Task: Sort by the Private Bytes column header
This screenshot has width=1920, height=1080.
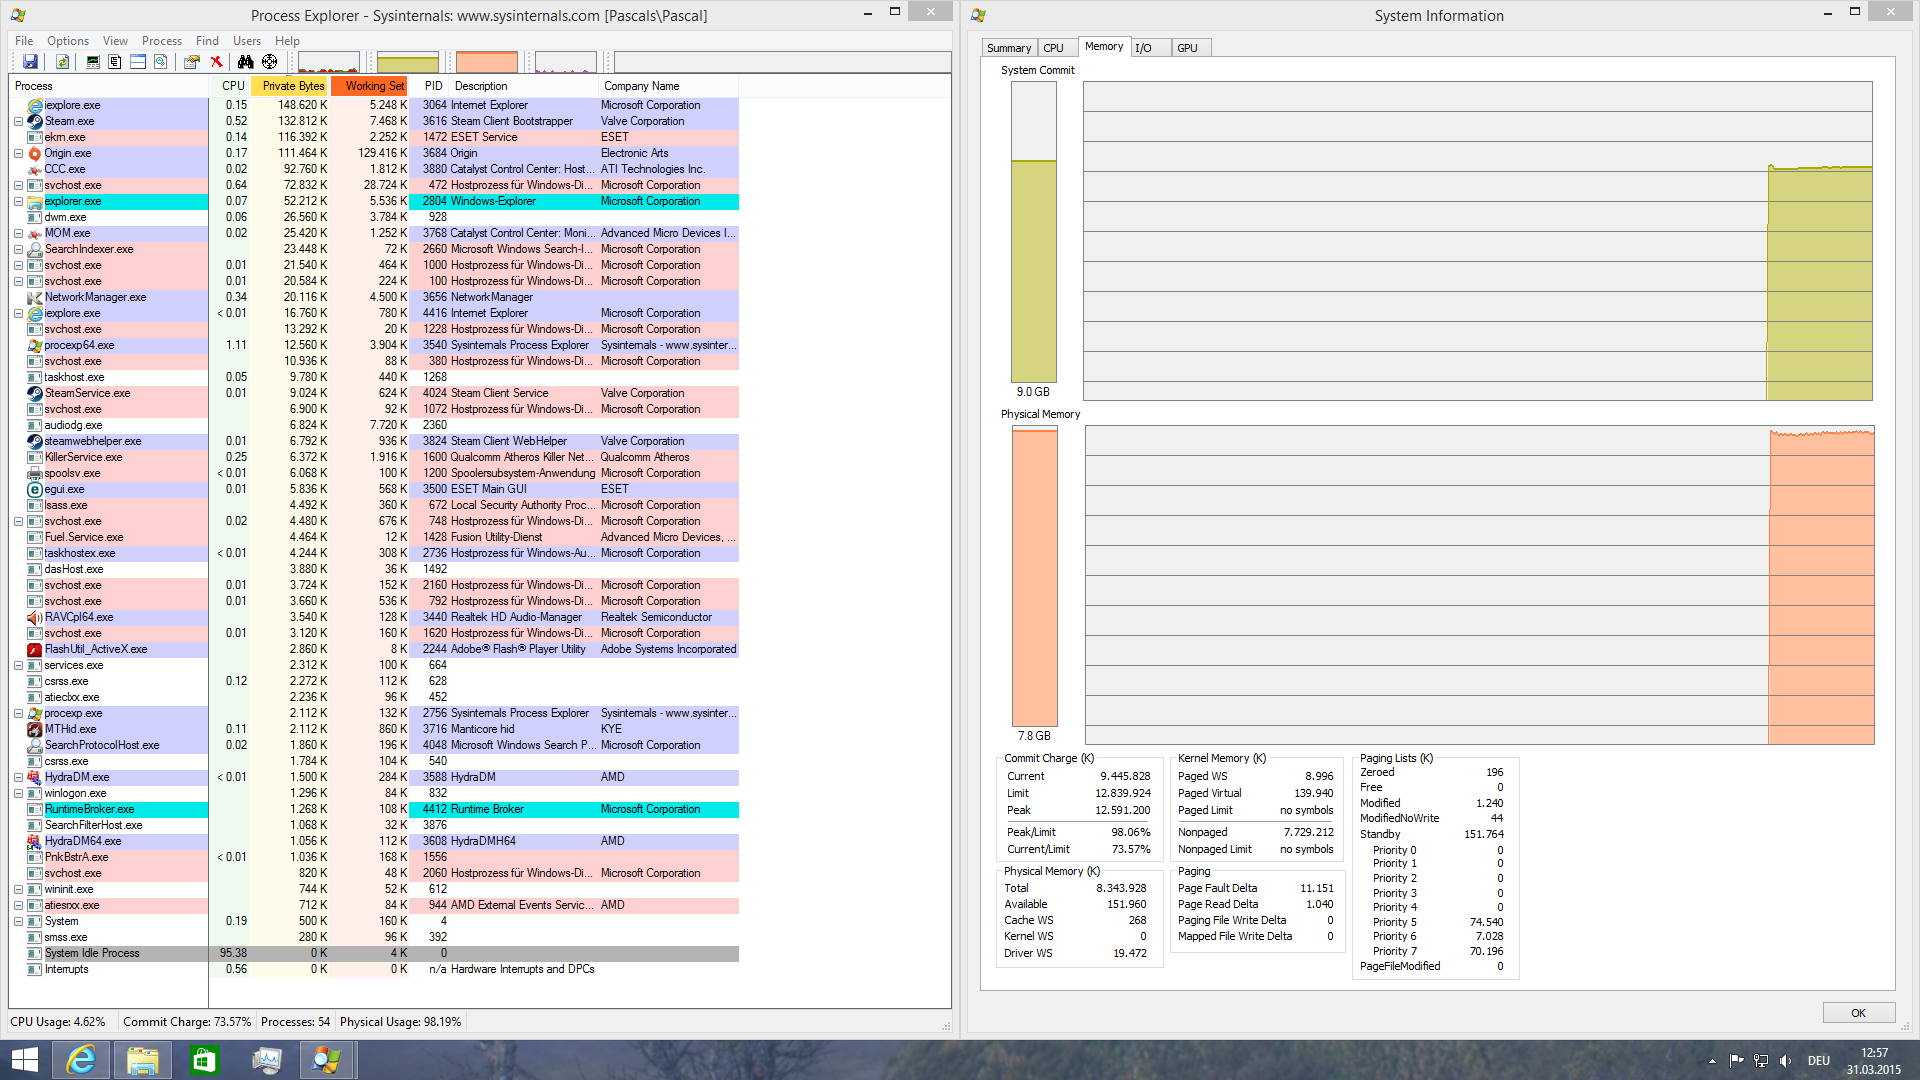Action: point(290,86)
